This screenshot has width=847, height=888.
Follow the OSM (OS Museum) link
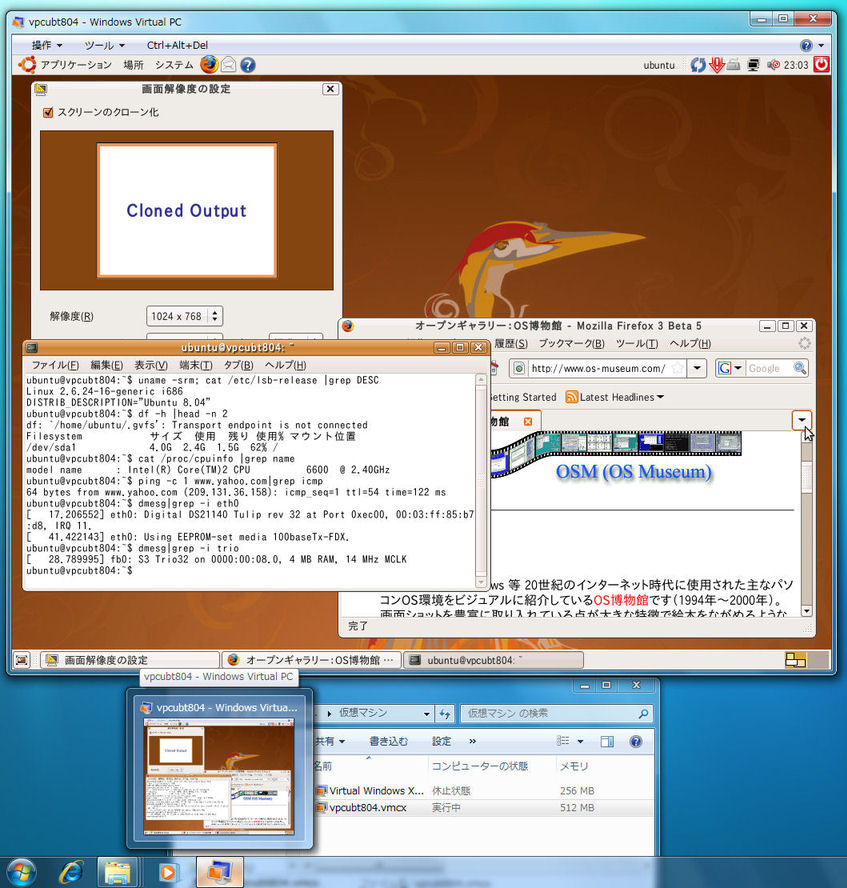click(x=634, y=472)
